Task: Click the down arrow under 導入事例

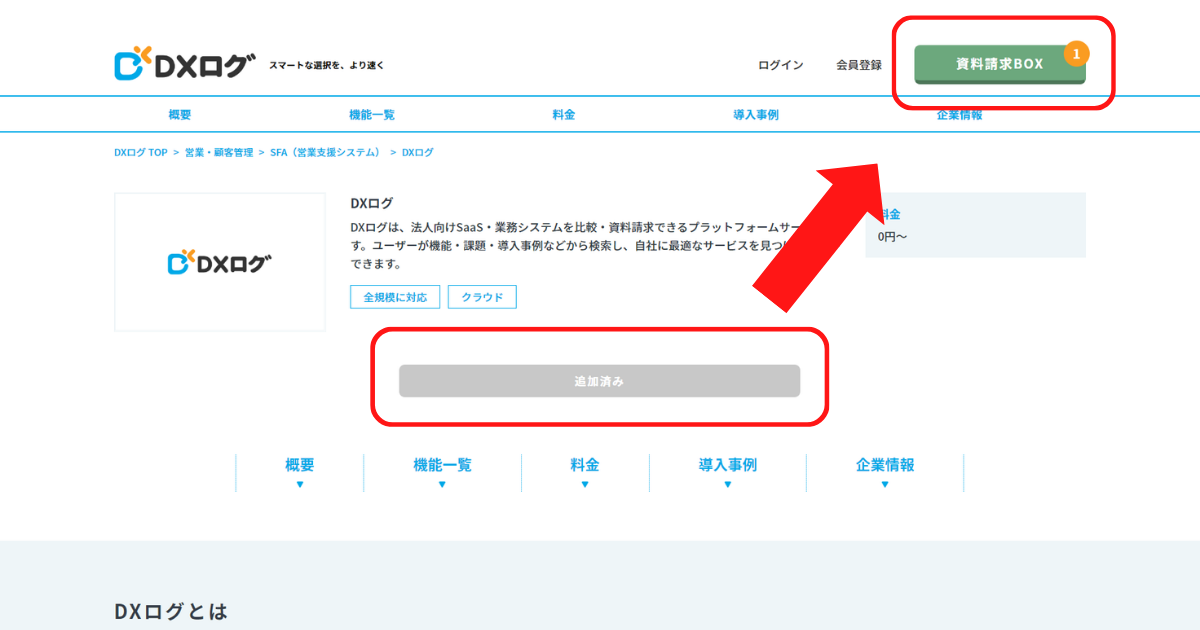Action: pos(728,485)
